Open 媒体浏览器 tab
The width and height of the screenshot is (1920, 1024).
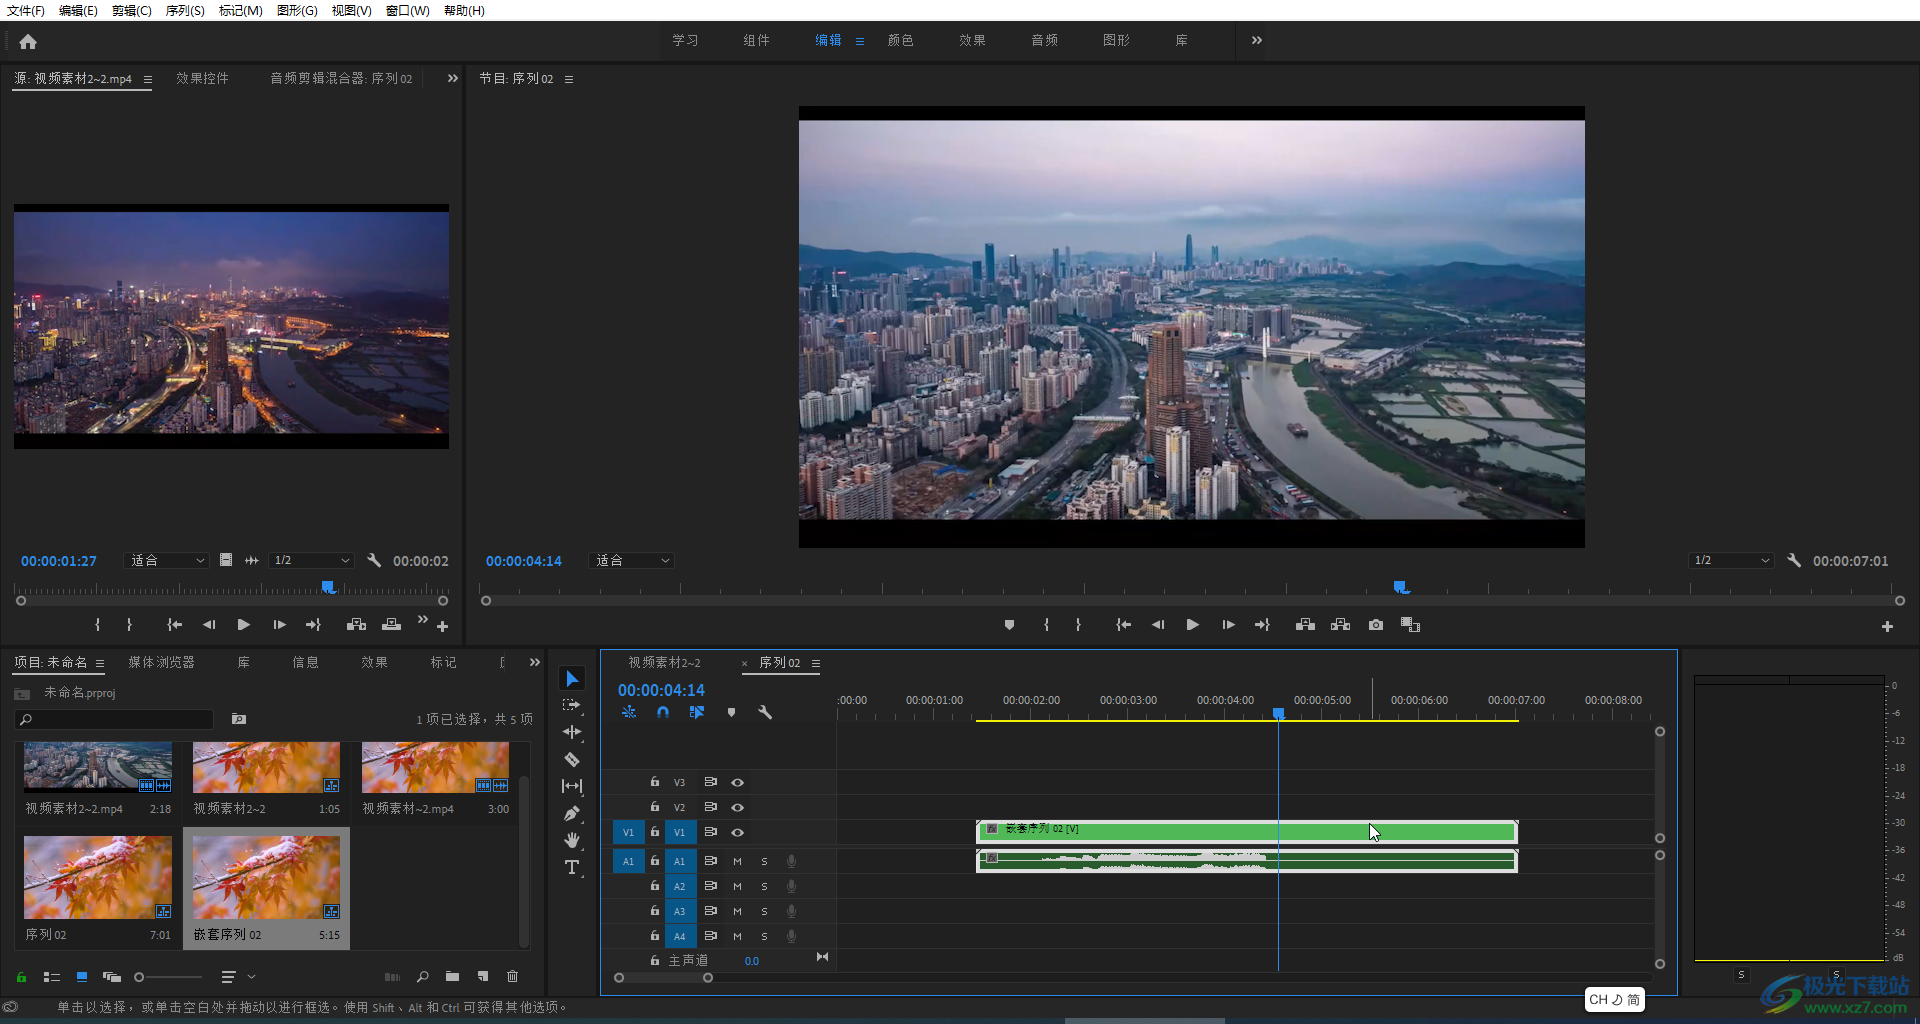pyautogui.click(x=161, y=662)
